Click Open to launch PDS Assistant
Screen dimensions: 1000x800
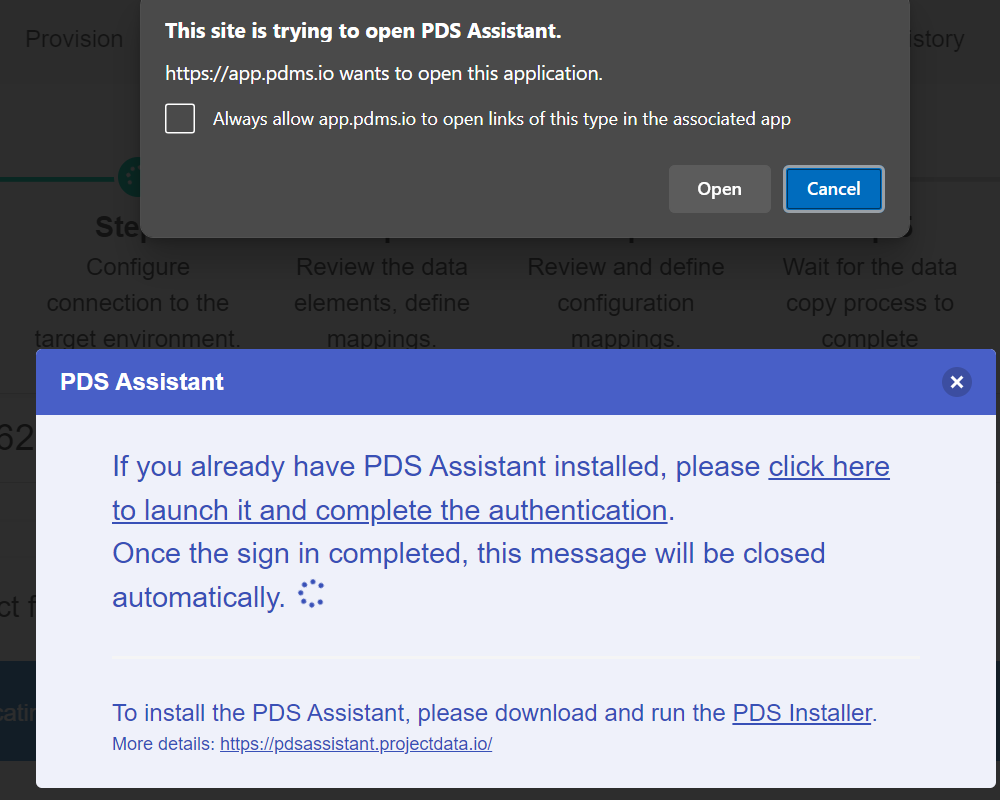[719, 188]
